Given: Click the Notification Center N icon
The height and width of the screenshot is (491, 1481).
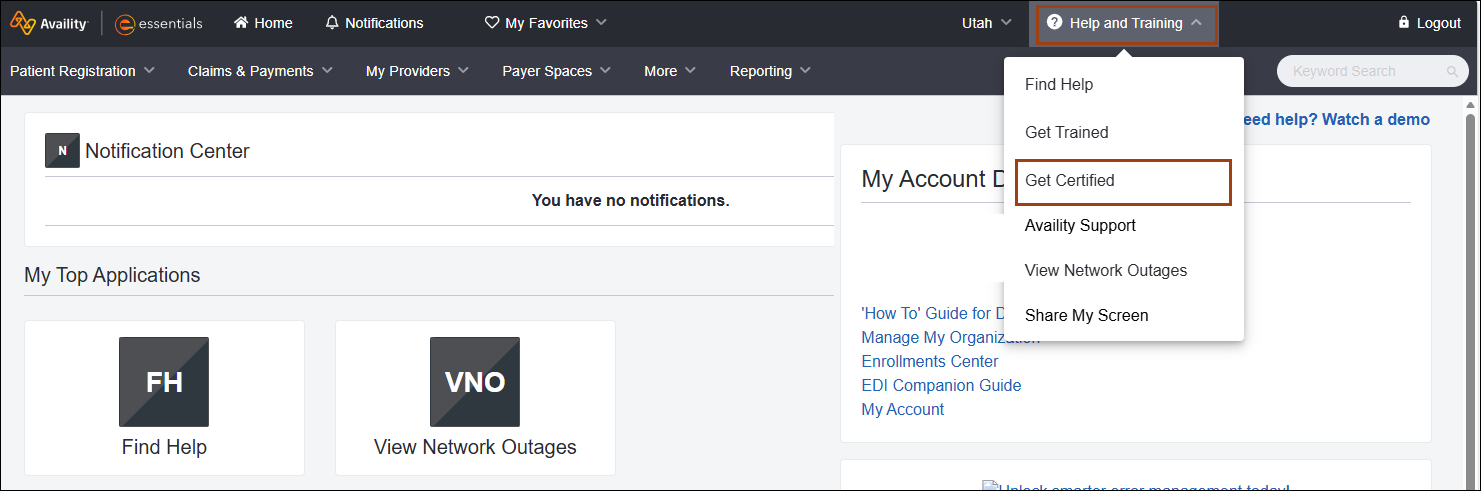Looking at the screenshot, I should [62, 151].
